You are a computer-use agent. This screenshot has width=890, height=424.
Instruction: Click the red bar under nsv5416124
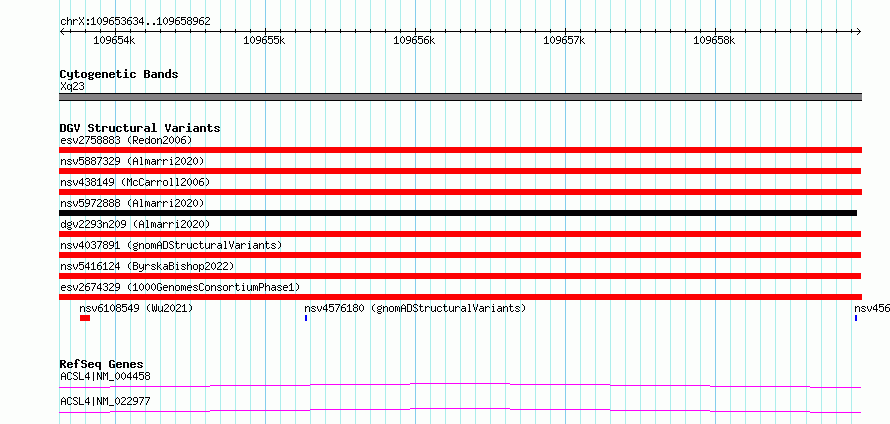(460, 276)
